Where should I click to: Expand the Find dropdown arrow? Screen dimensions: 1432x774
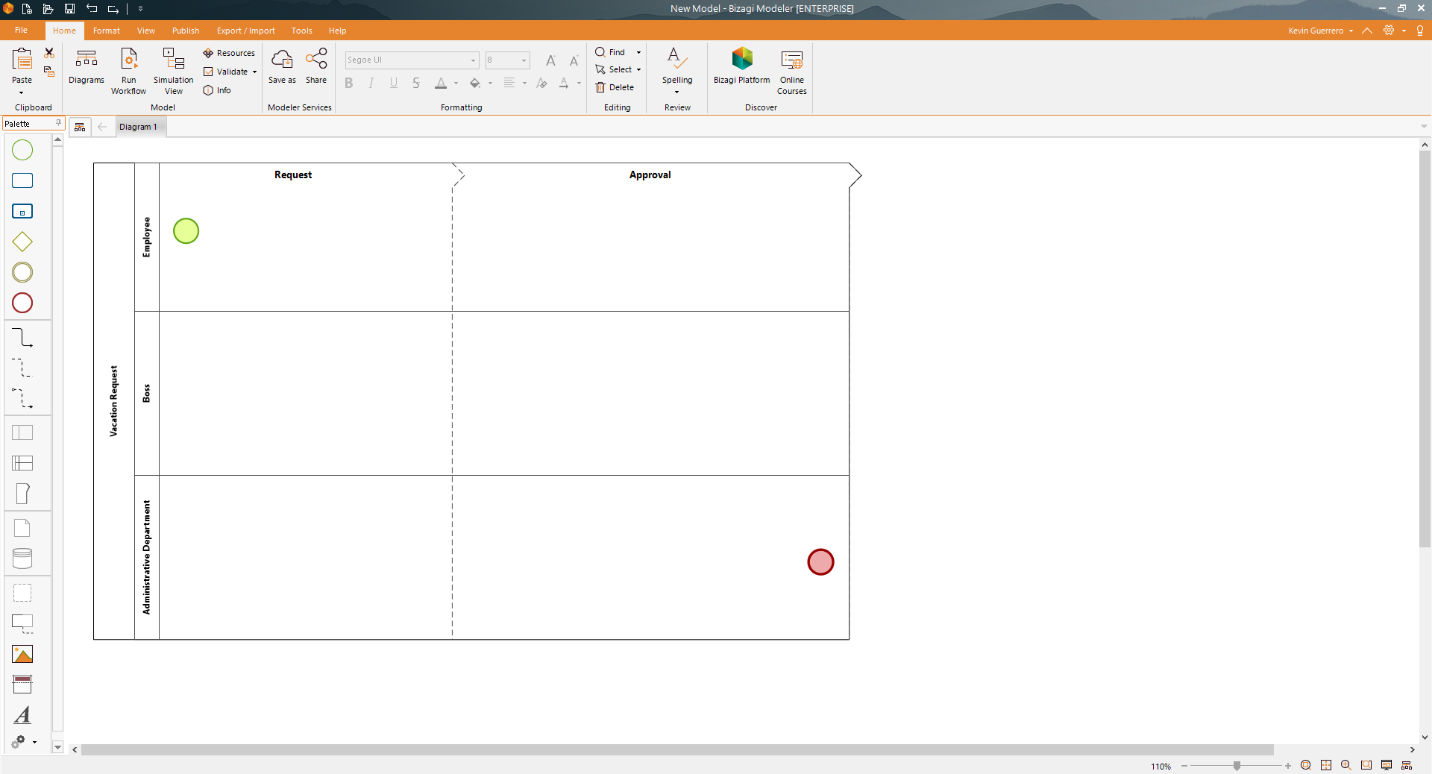(638, 52)
